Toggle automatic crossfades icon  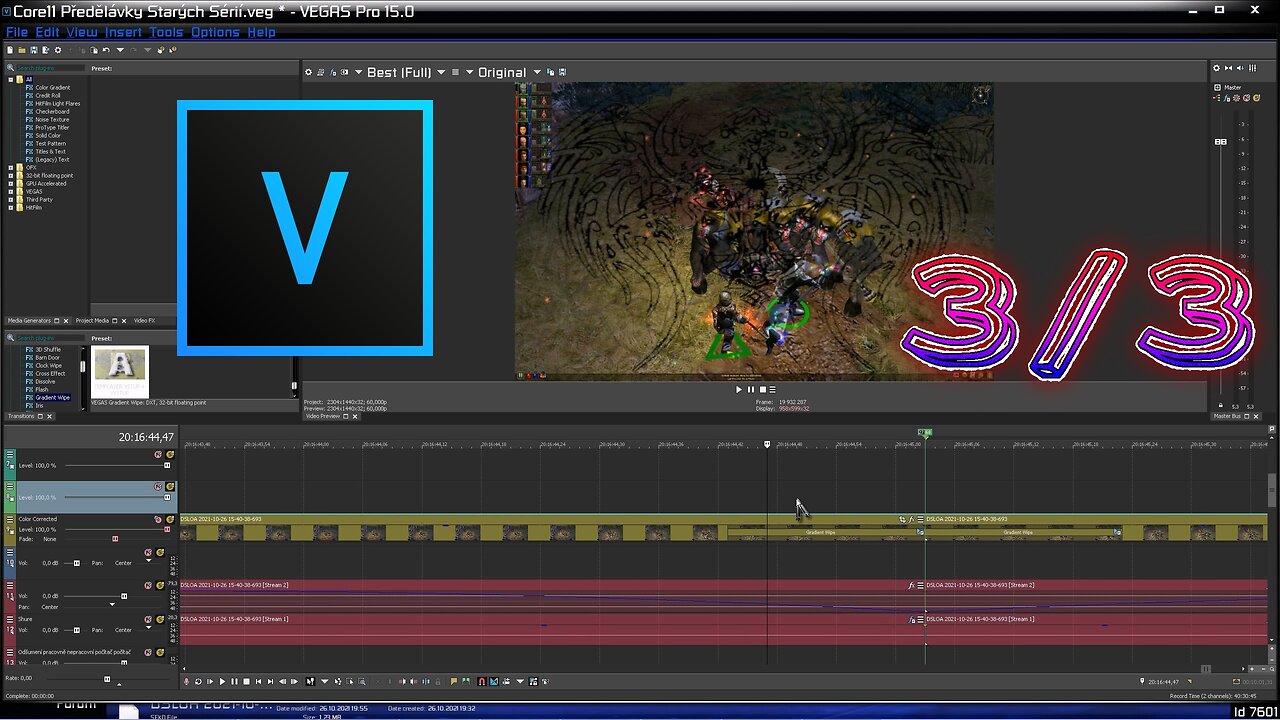tap(494, 681)
